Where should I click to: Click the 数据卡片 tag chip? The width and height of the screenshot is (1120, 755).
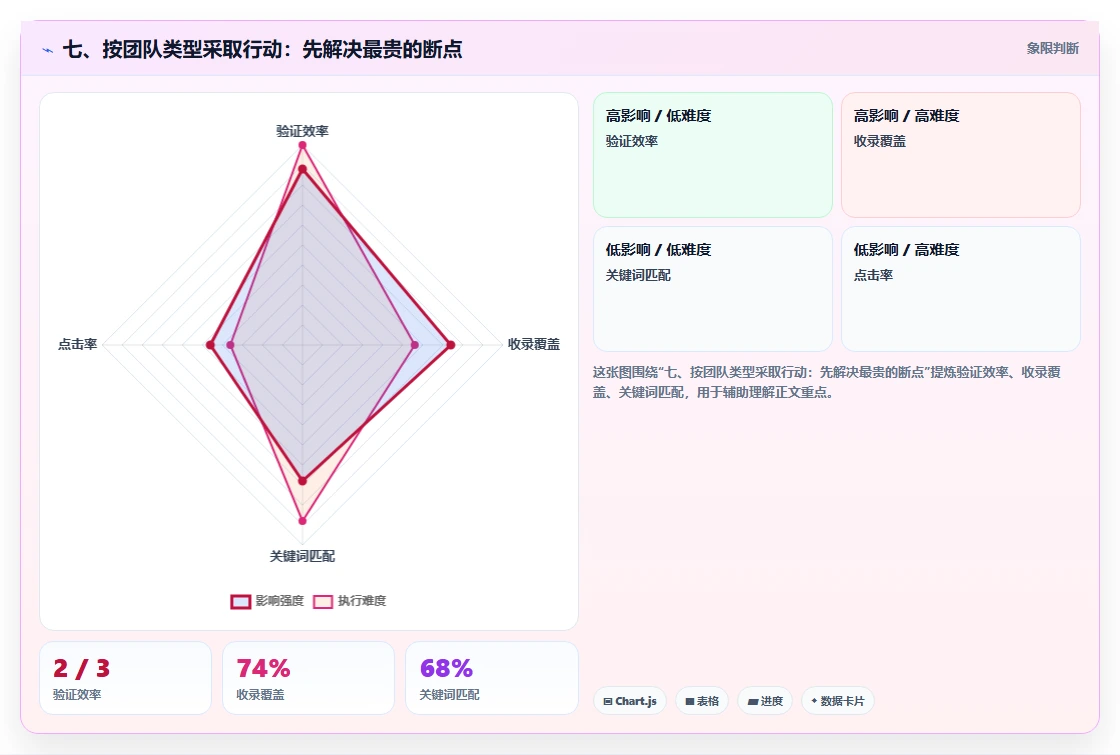(838, 701)
